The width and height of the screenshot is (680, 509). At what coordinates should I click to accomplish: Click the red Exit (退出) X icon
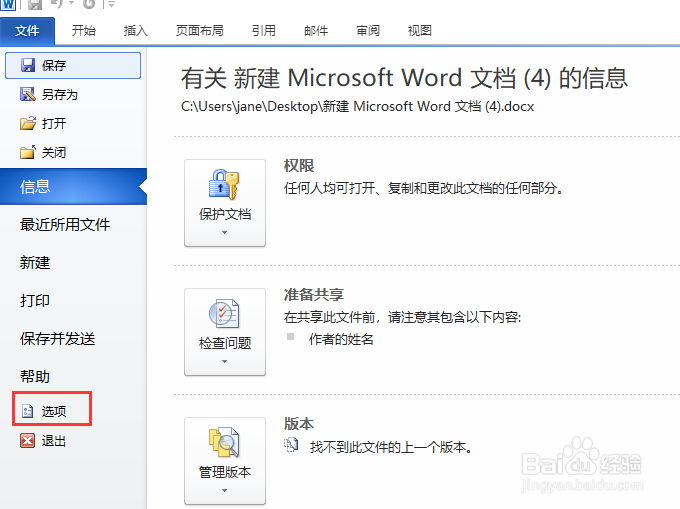pos(27,440)
